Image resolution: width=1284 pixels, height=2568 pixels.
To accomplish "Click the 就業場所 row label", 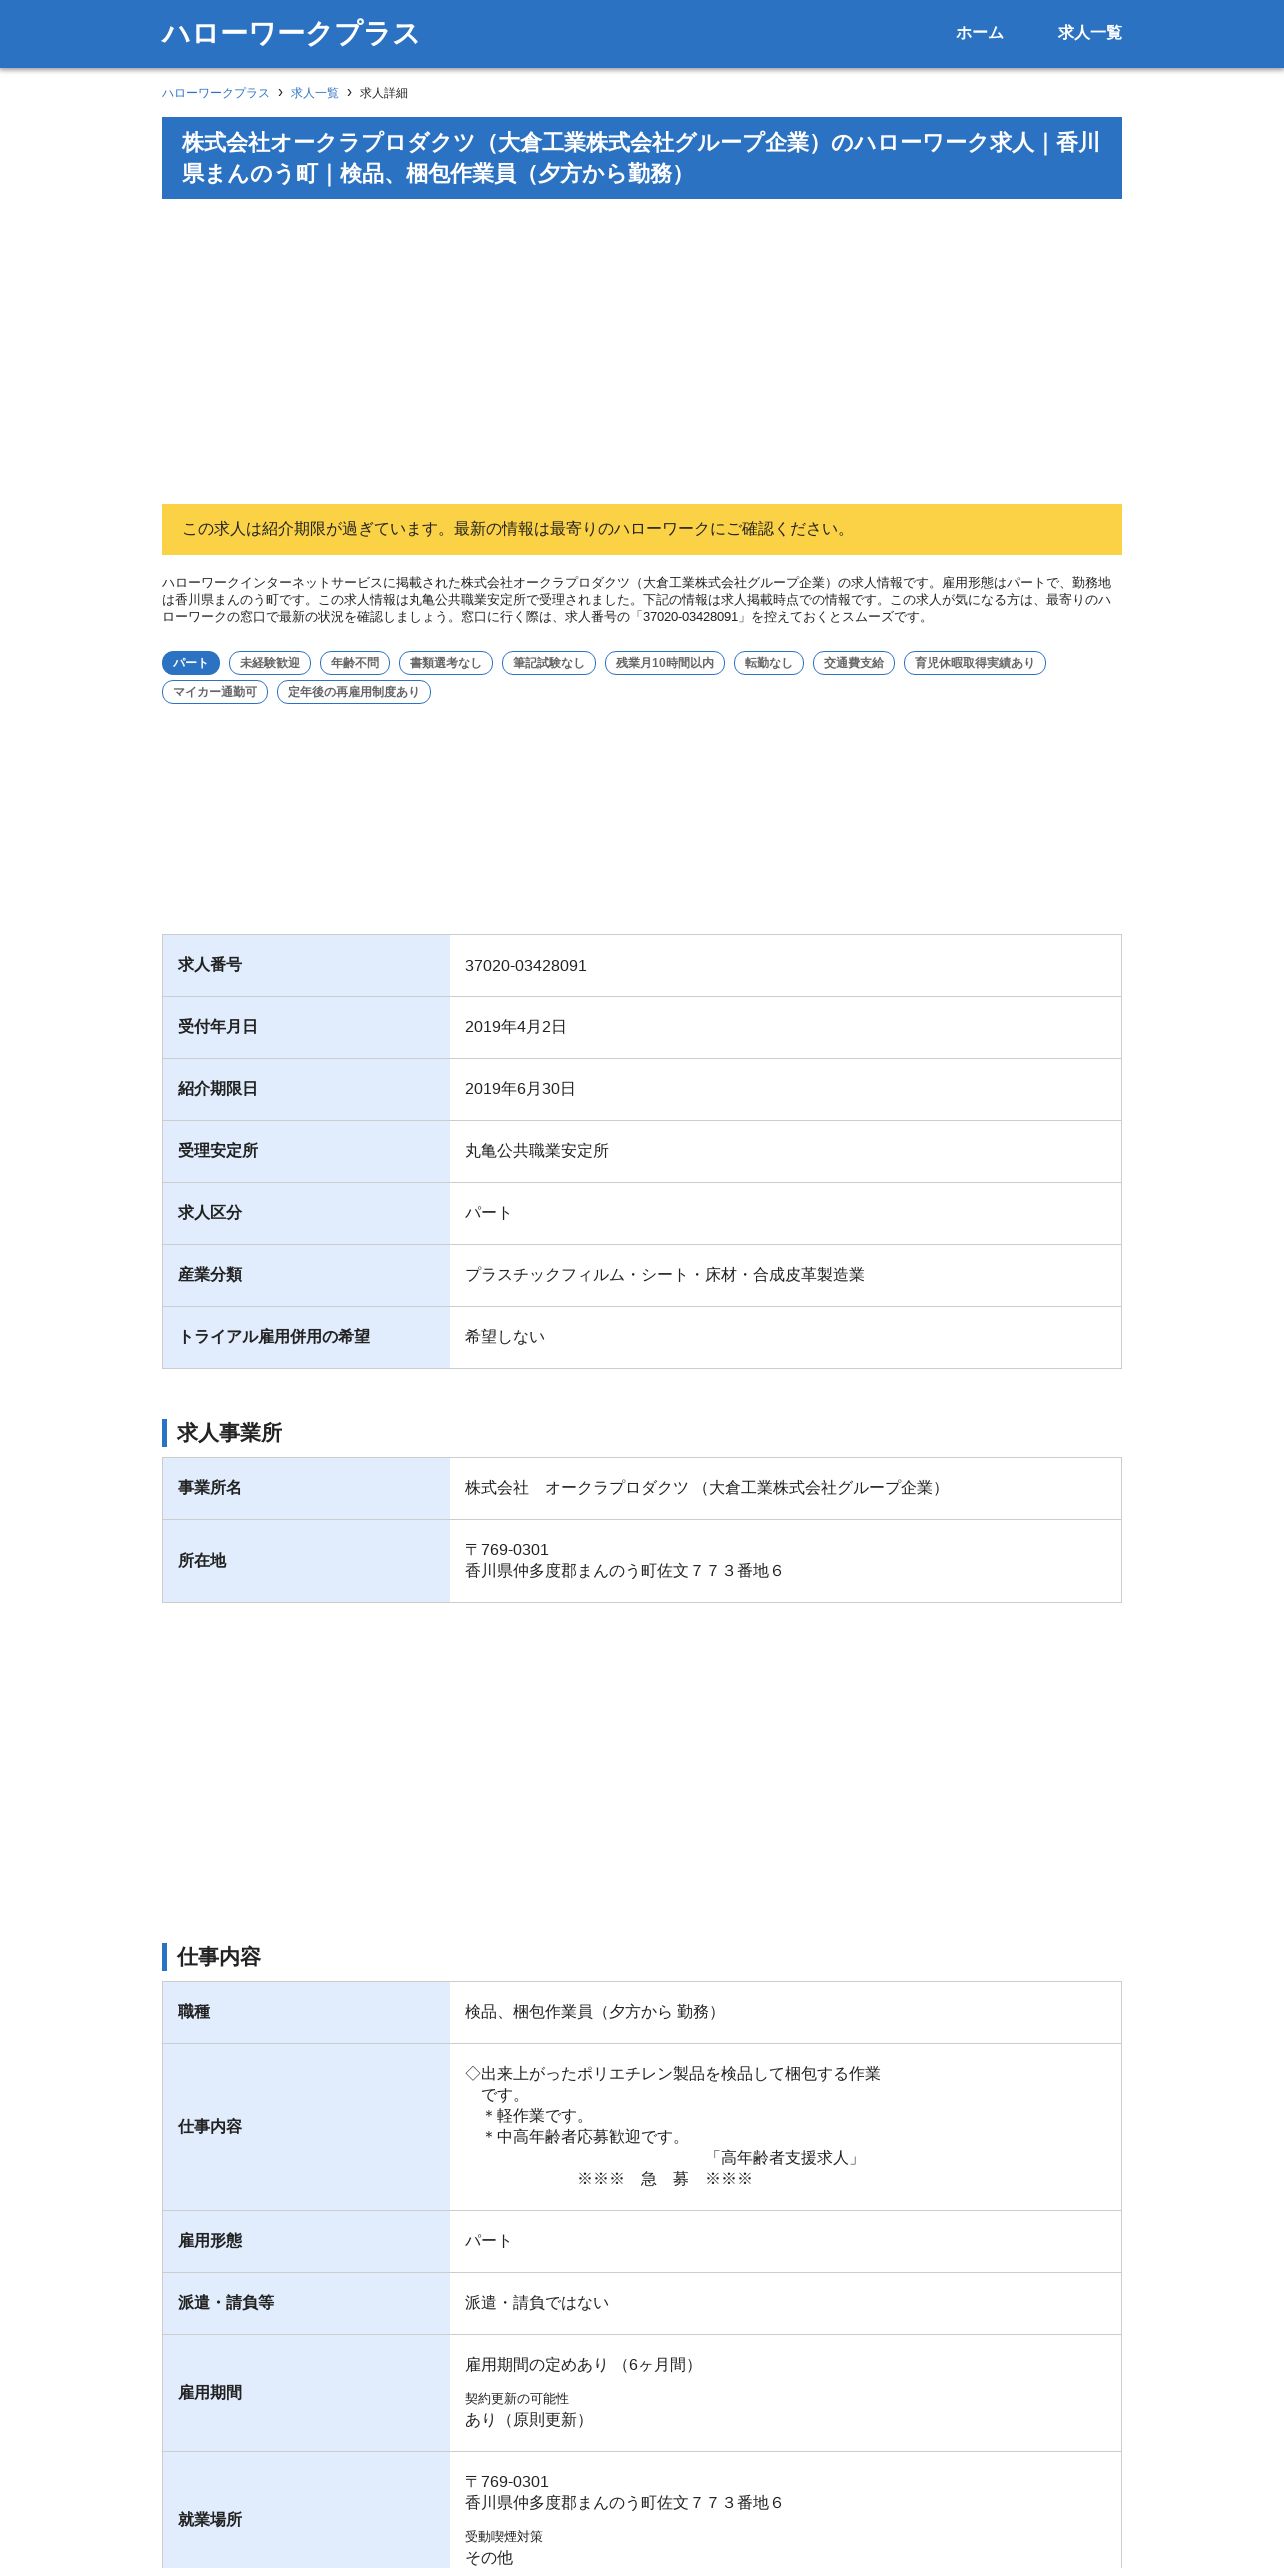I will (x=210, y=2520).
